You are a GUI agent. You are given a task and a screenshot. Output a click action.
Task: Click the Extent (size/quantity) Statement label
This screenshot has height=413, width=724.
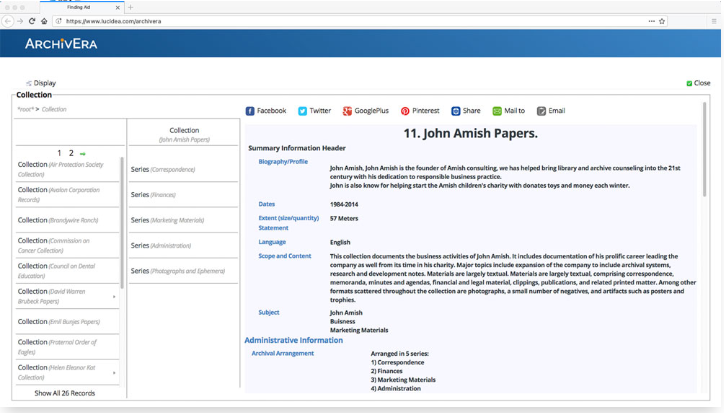289,223
